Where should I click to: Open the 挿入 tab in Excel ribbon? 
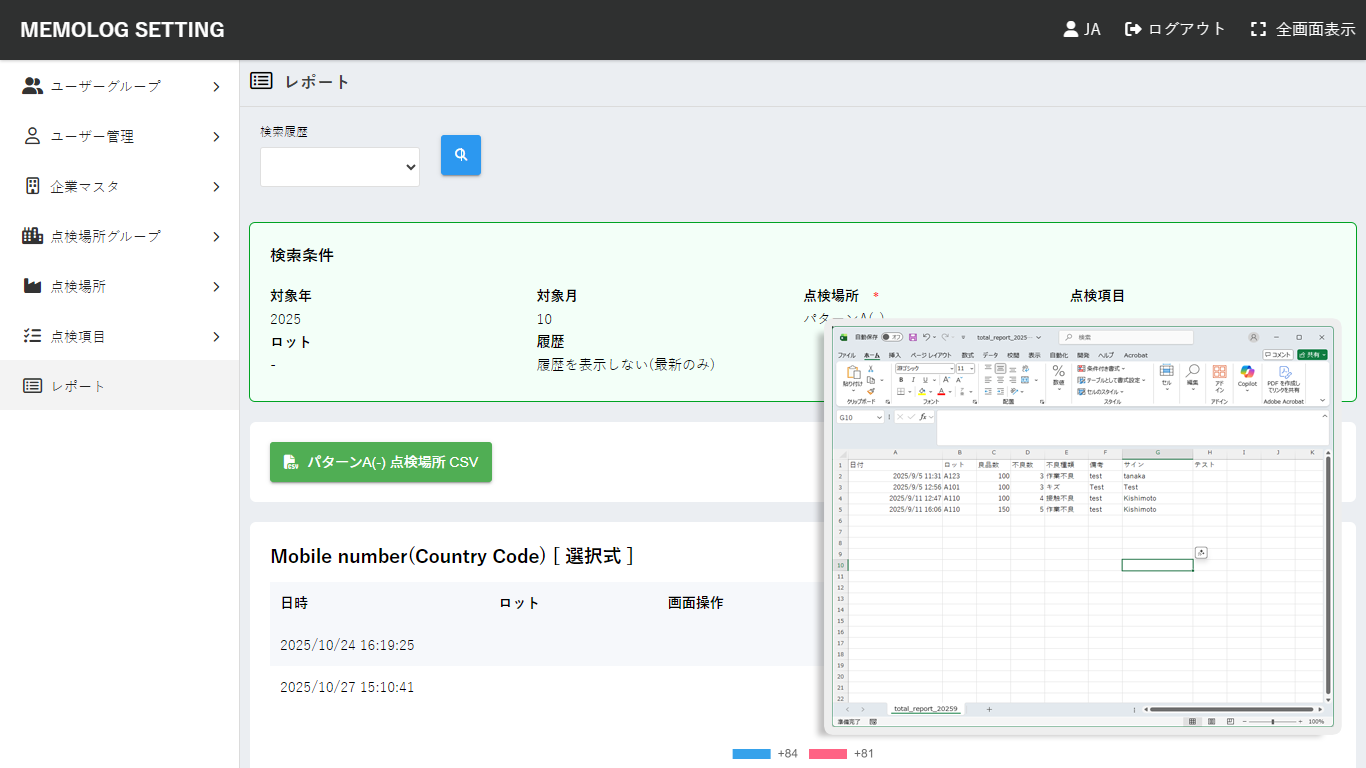pos(895,355)
